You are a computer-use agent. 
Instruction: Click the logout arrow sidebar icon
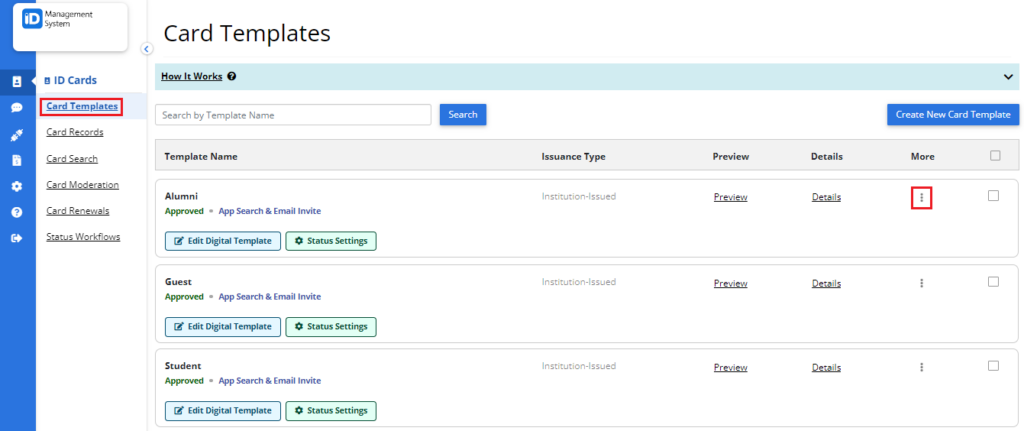point(17,238)
